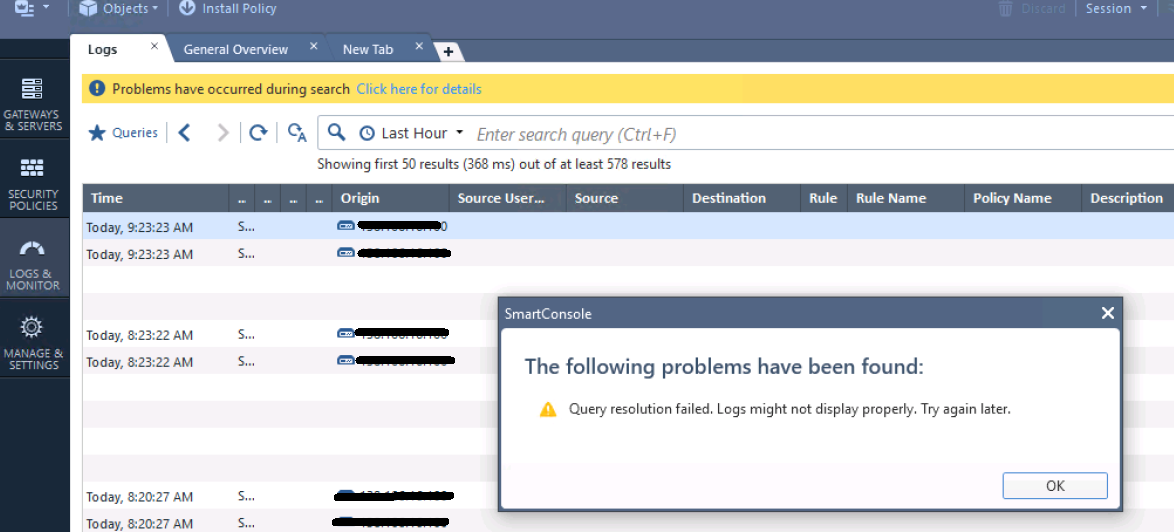Screen dimensions: 1174x532
Task: Select the first 8:20:27 AM log row
Action: pos(291,496)
